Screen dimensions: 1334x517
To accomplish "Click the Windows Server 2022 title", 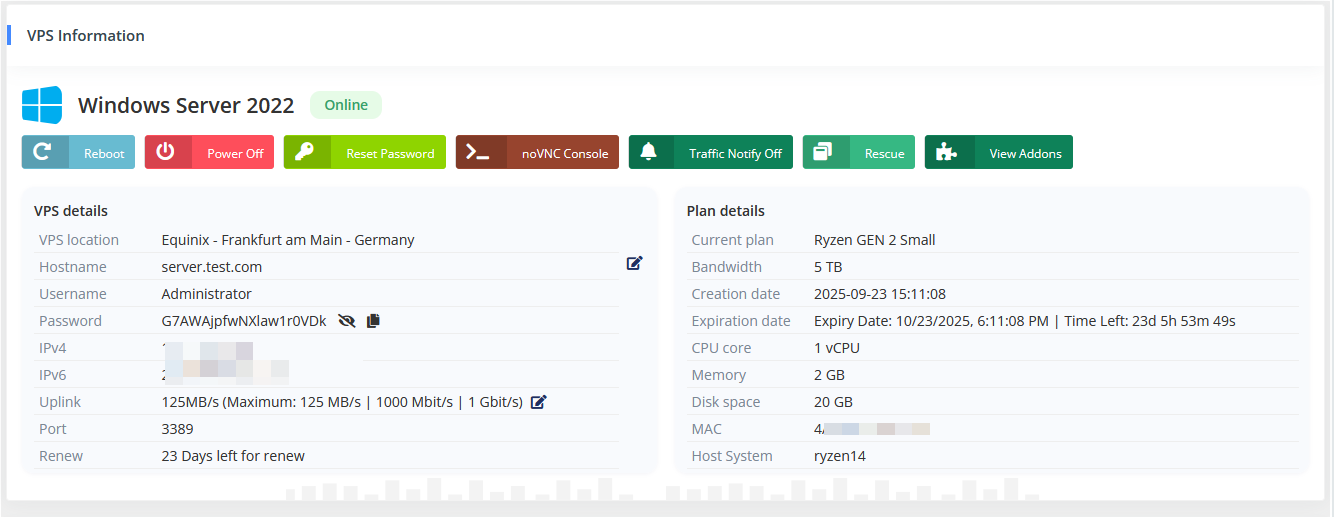I will tap(186, 106).
